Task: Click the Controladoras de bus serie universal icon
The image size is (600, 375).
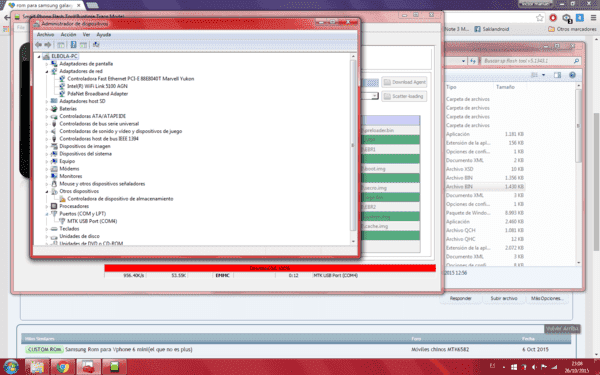Action: pos(54,124)
